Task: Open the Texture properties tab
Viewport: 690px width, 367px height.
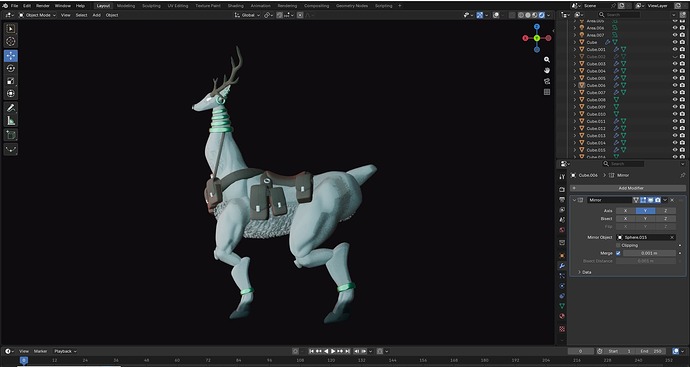Action: click(x=562, y=329)
